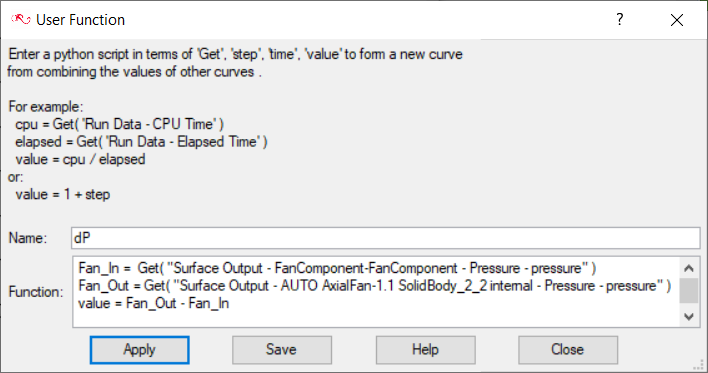Close the User Function dialog with X

pyautogui.click(x=676, y=20)
